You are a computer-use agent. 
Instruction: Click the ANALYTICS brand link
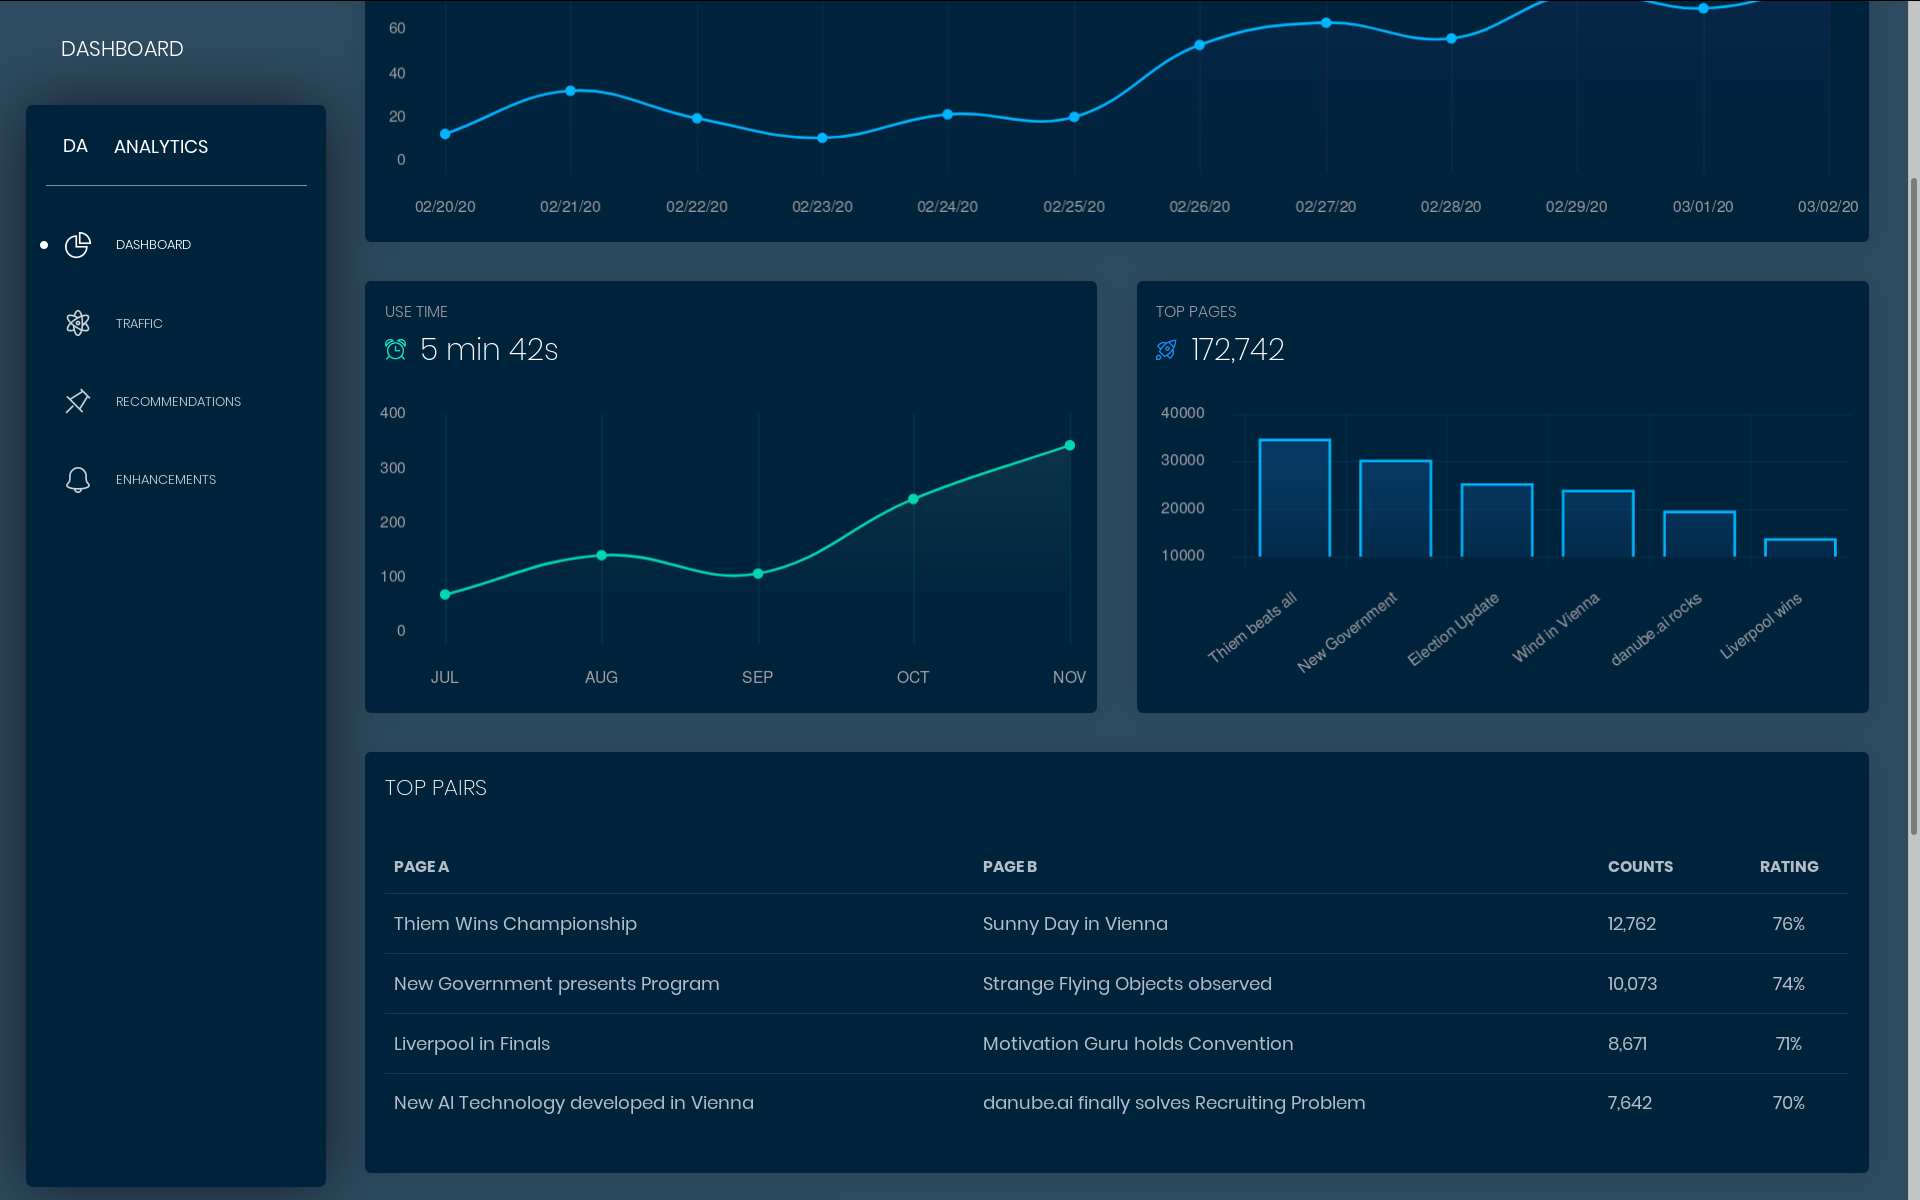[x=161, y=147]
